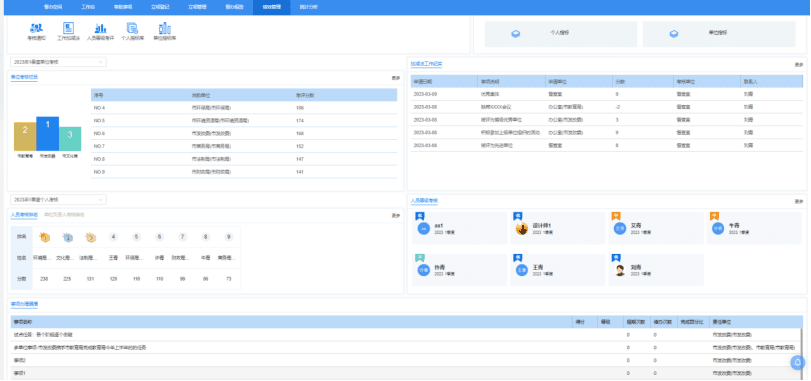Viewport: 811px width, 381px height.
Task: Click rank badge number 7
Action: [182, 237]
